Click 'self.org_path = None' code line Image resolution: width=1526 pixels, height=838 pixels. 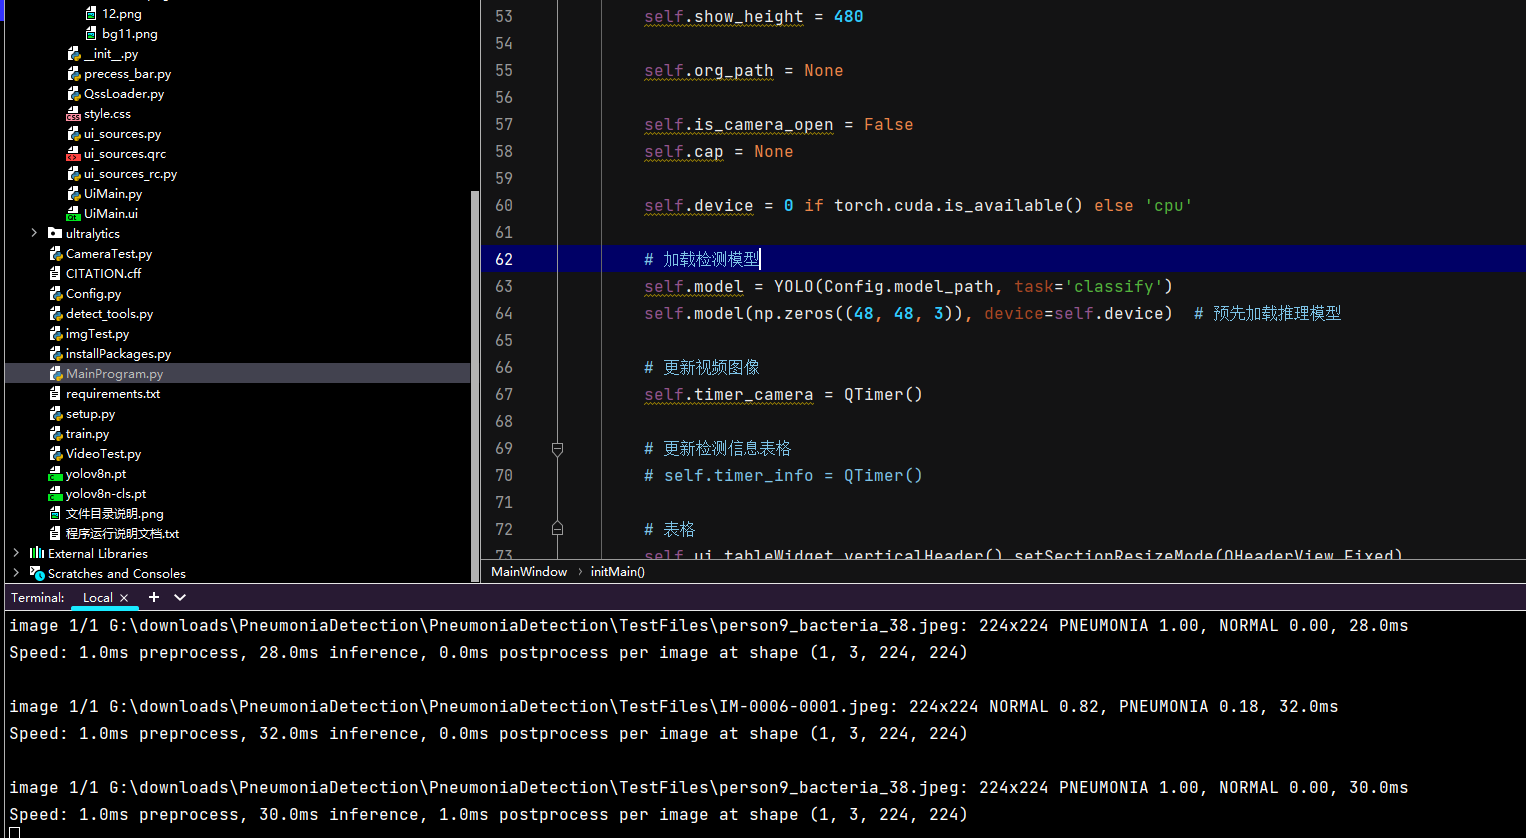pyautogui.click(x=743, y=70)
